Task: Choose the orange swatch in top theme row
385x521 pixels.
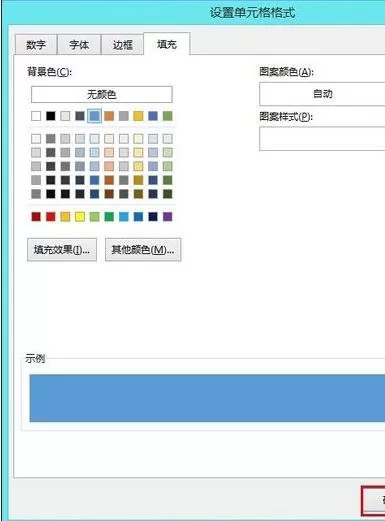Action: 109,116
